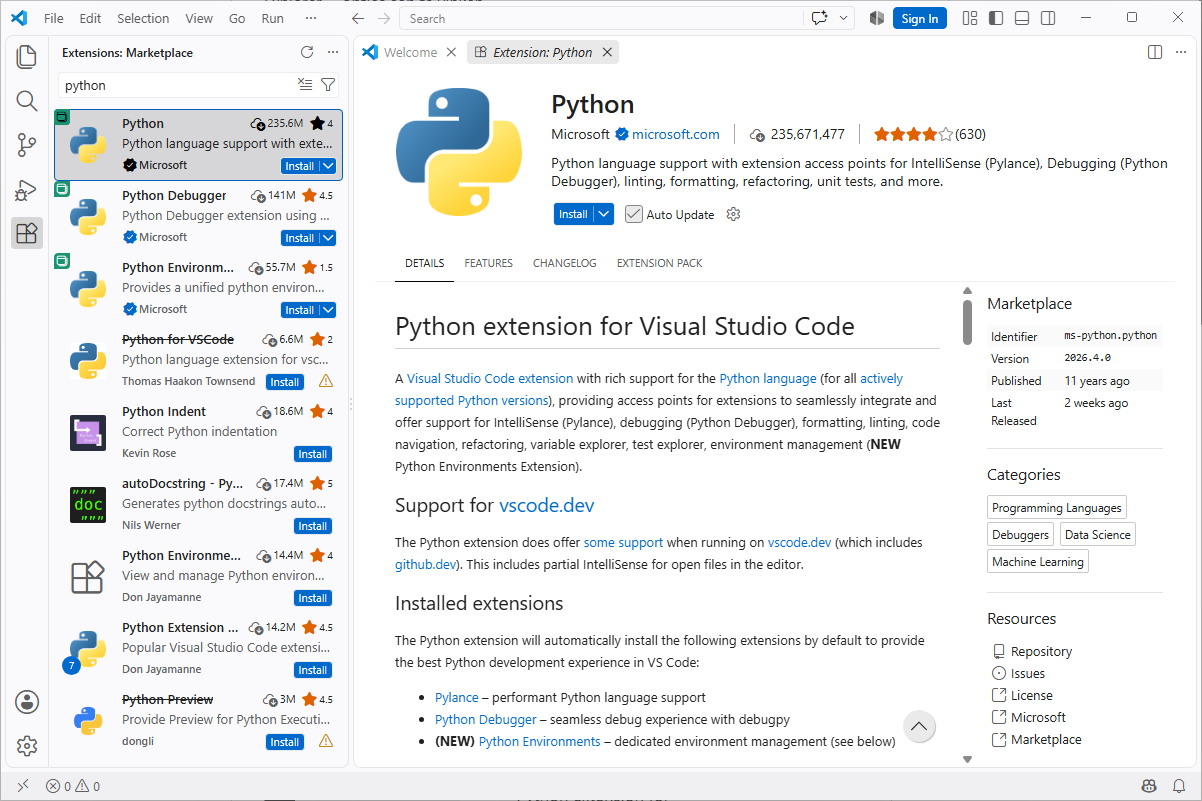Viewport: 1202px width, 801px height.
Task: Open Install dropdown arrow on Python details page
Action: pos(603,214)
